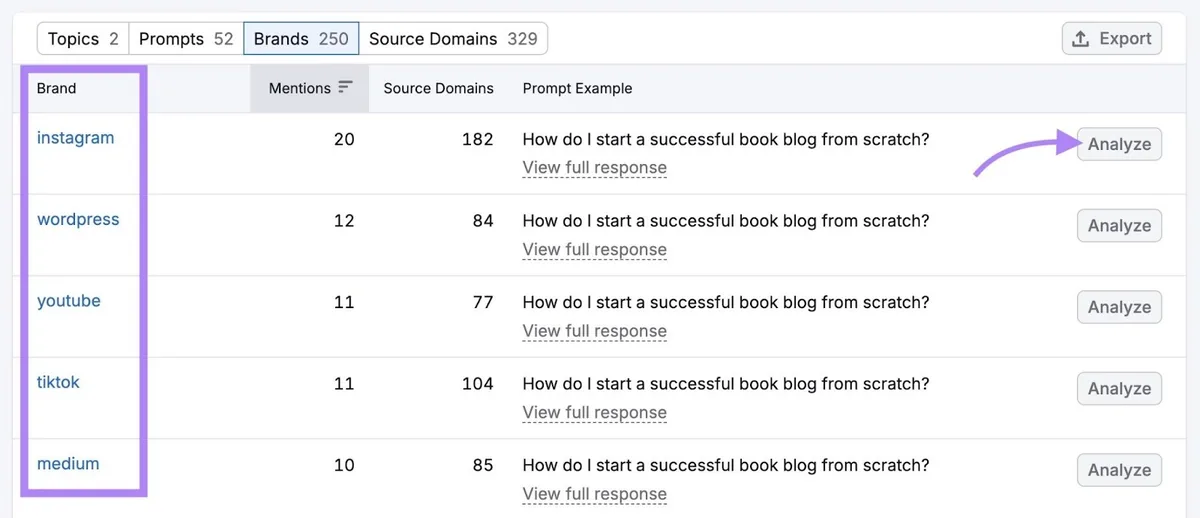The width and height of the screenshot is (1200, 518).
Task: Click medium source domains value 85
Action: coord(483,465)
